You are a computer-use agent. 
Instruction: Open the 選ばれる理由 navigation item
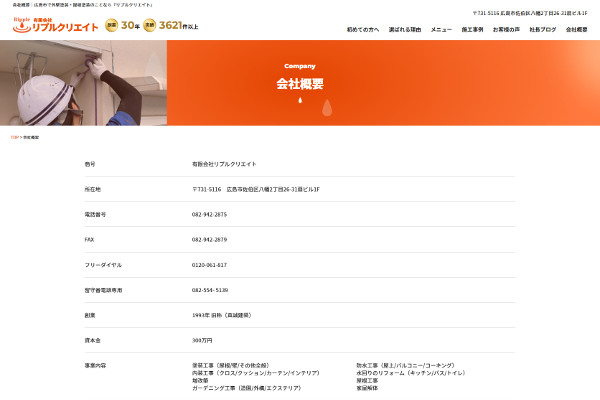[x=405, y=29]
